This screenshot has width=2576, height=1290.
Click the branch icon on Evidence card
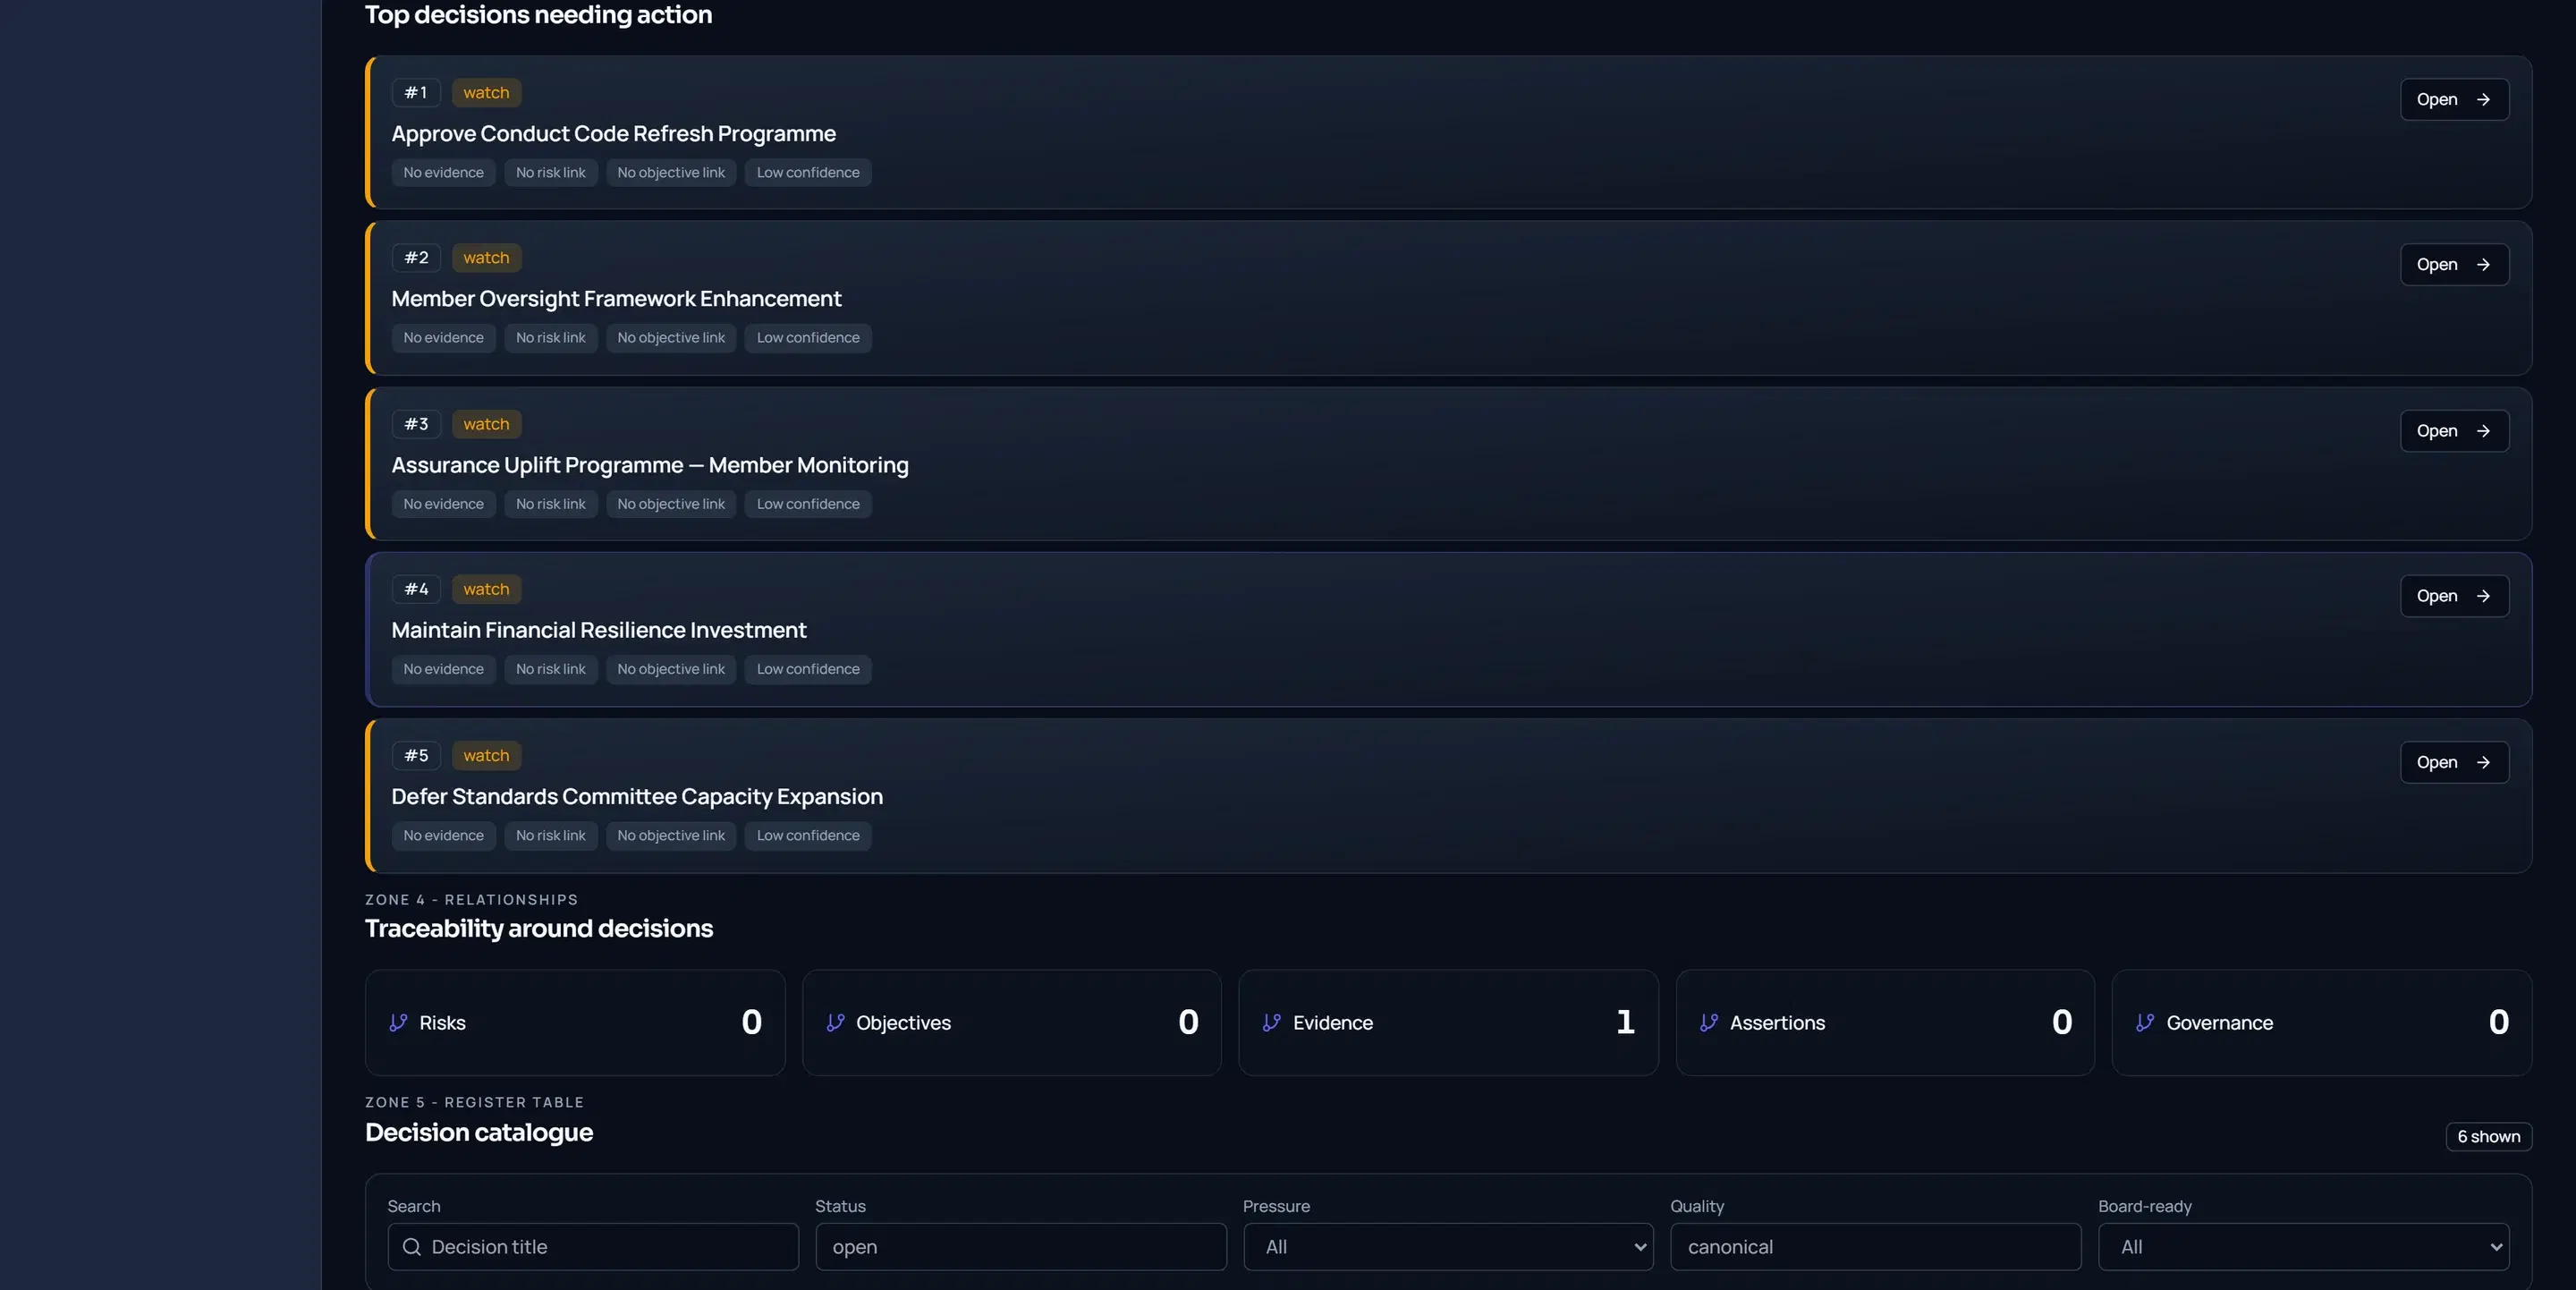1271,1022
